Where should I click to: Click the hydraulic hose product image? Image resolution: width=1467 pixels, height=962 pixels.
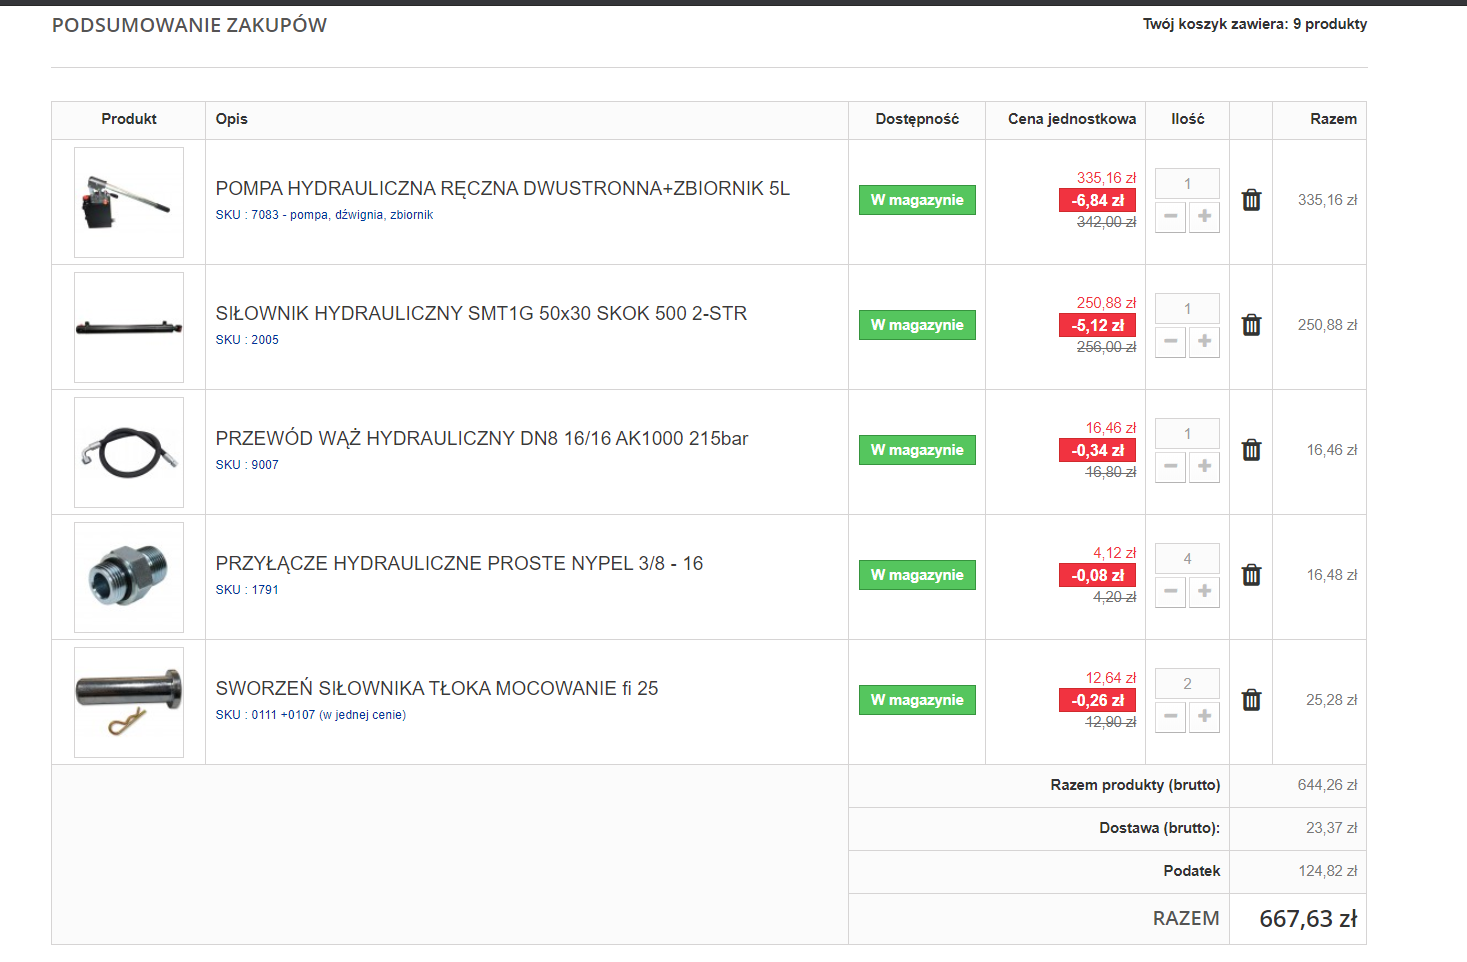pos(129,452)
